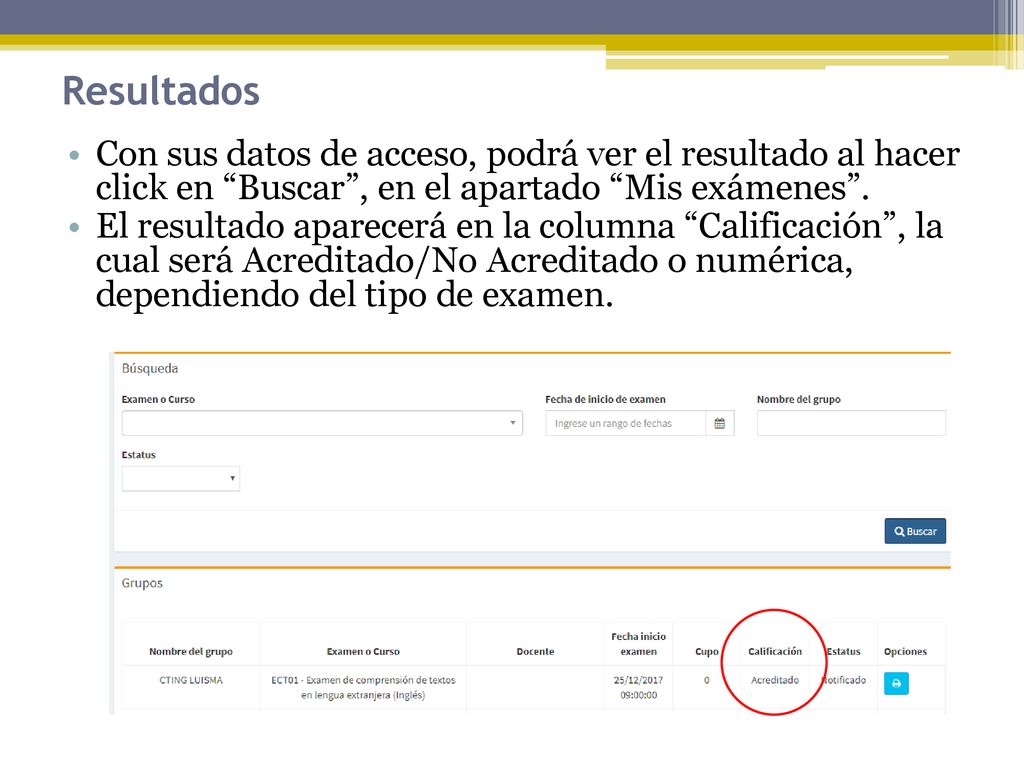Screen dimensions: 1024x768
Task: Click the Cupo value 0 cell
Action: pos(707,680)
